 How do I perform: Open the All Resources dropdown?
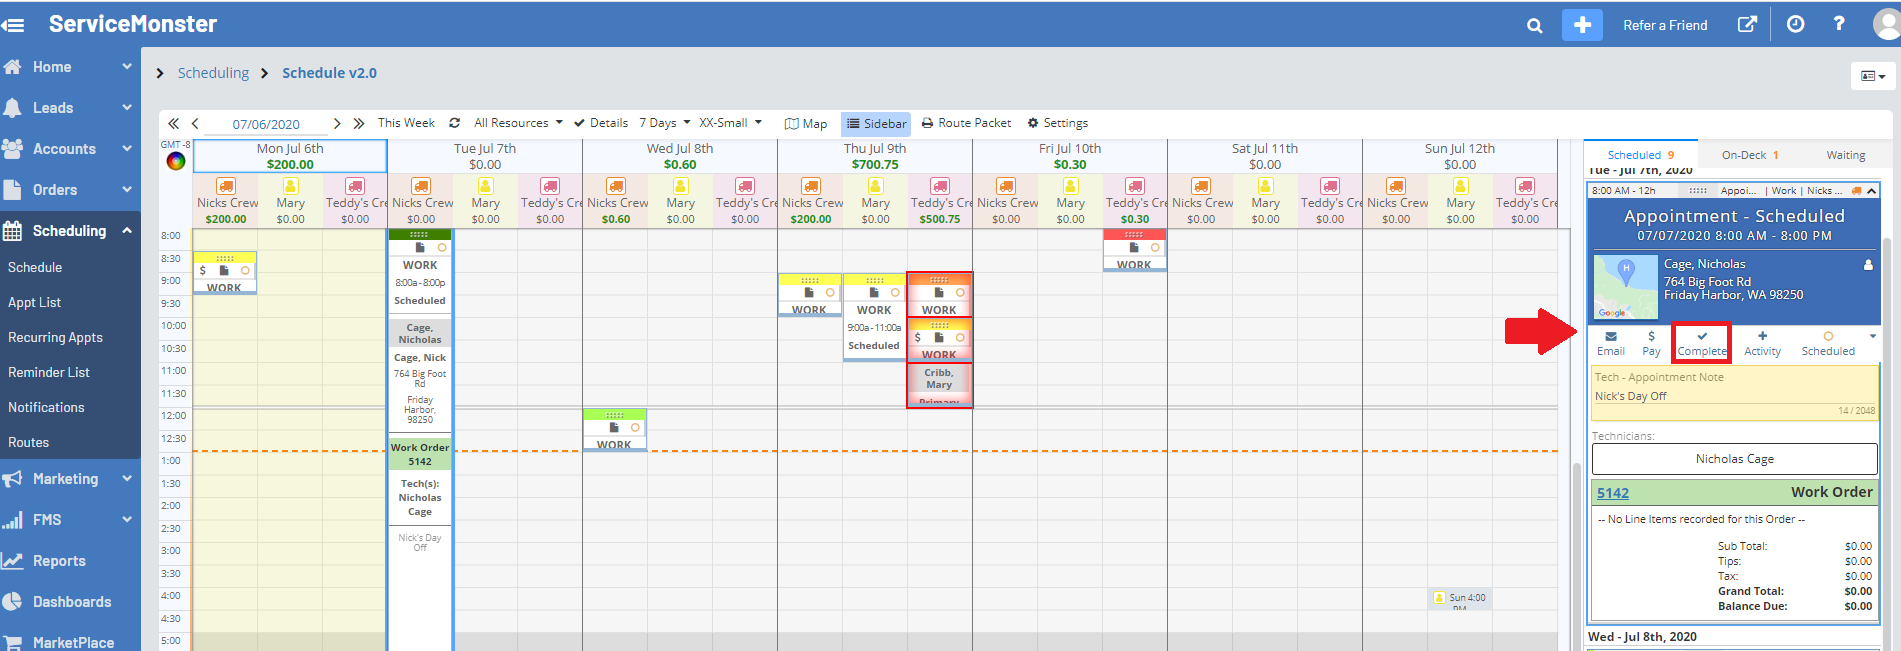(518, 123)
